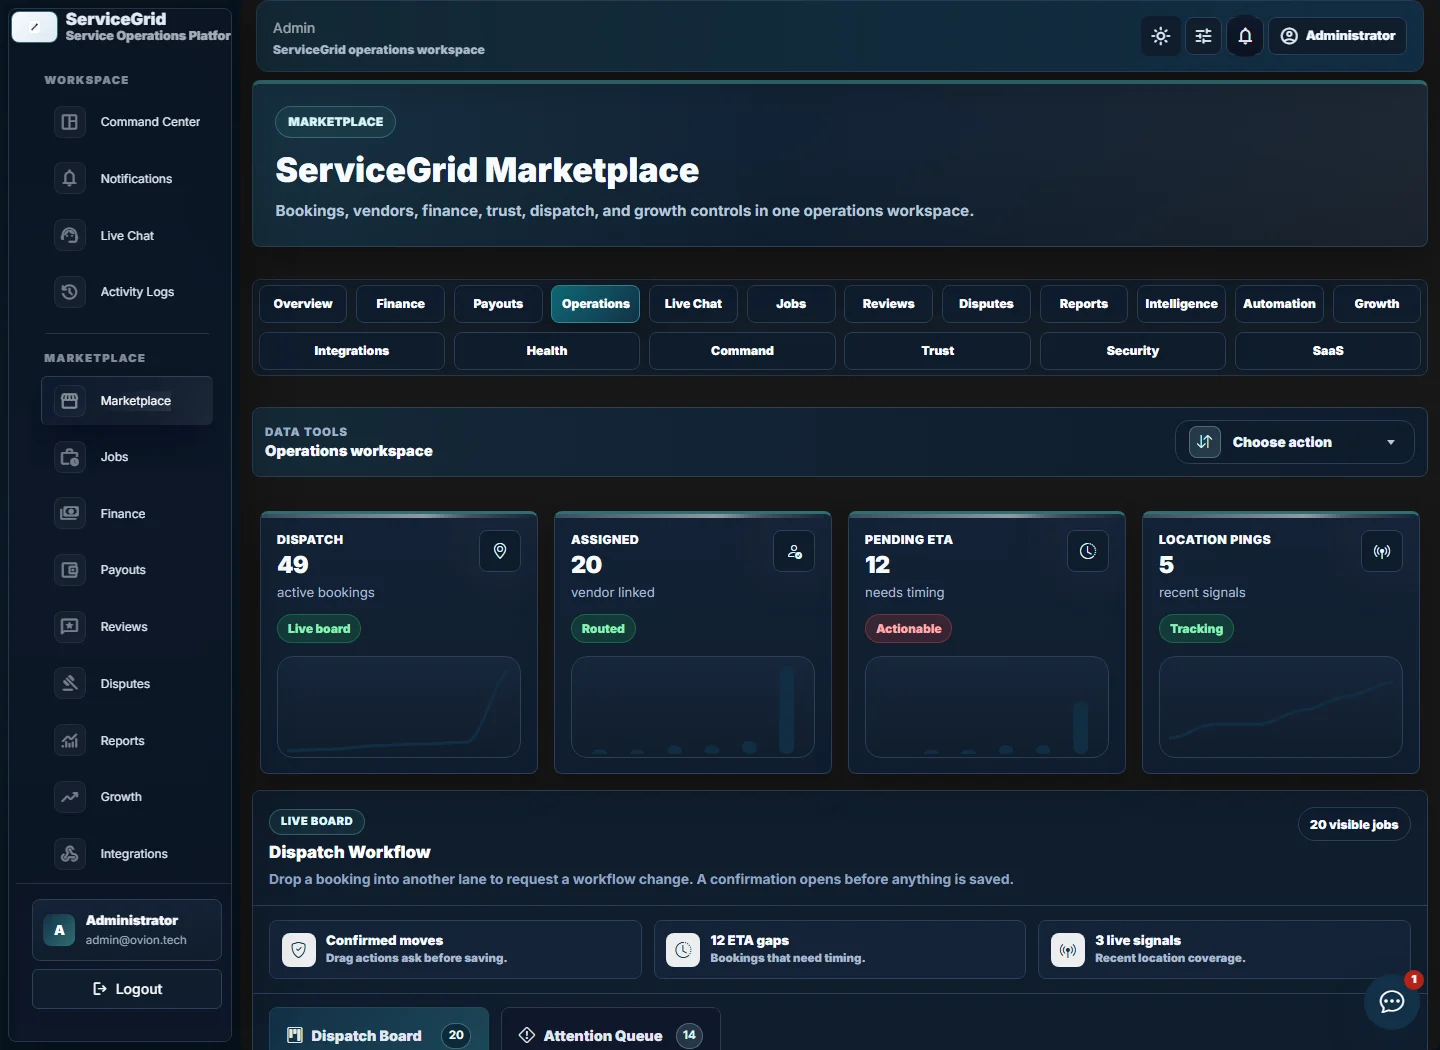This screenshot has width=1440, height=1050.
Task: Open Reports chart icon in sidebar
Action: (70, 741)
